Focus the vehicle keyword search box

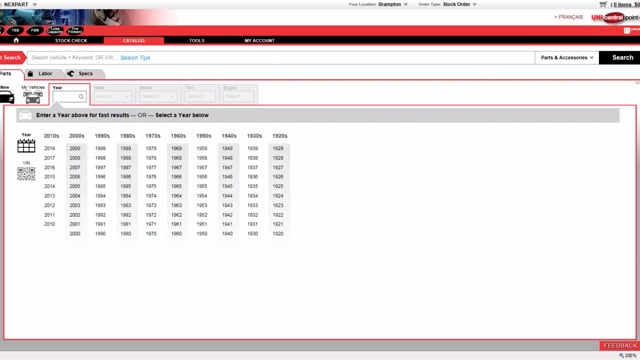click(281, 58)
